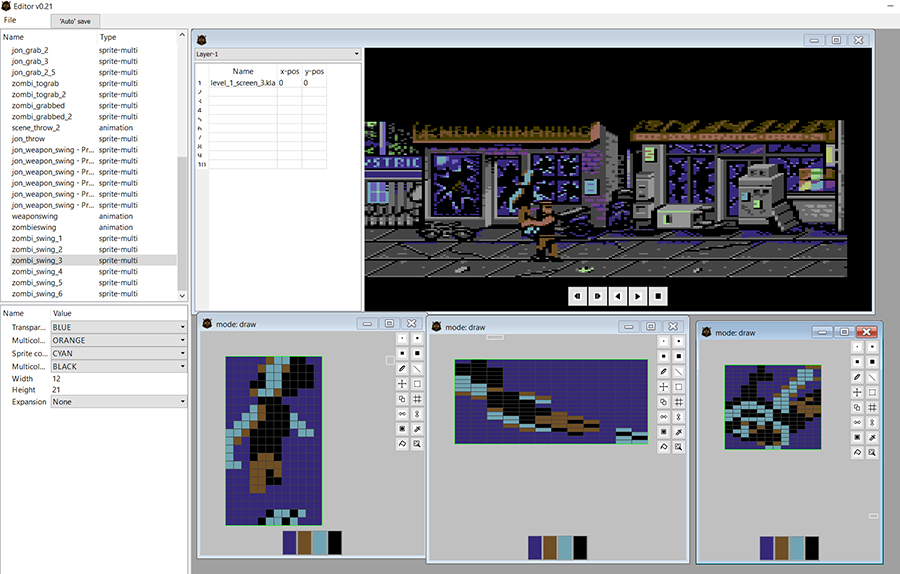Toggle the grid in leftmost sprite editor

point(417,399)
